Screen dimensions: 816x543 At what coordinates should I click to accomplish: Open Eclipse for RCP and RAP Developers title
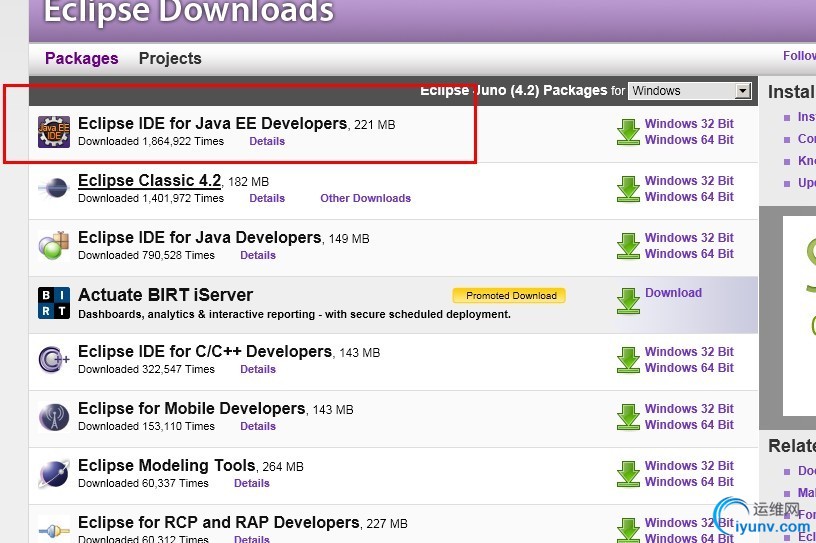(219, 522)
